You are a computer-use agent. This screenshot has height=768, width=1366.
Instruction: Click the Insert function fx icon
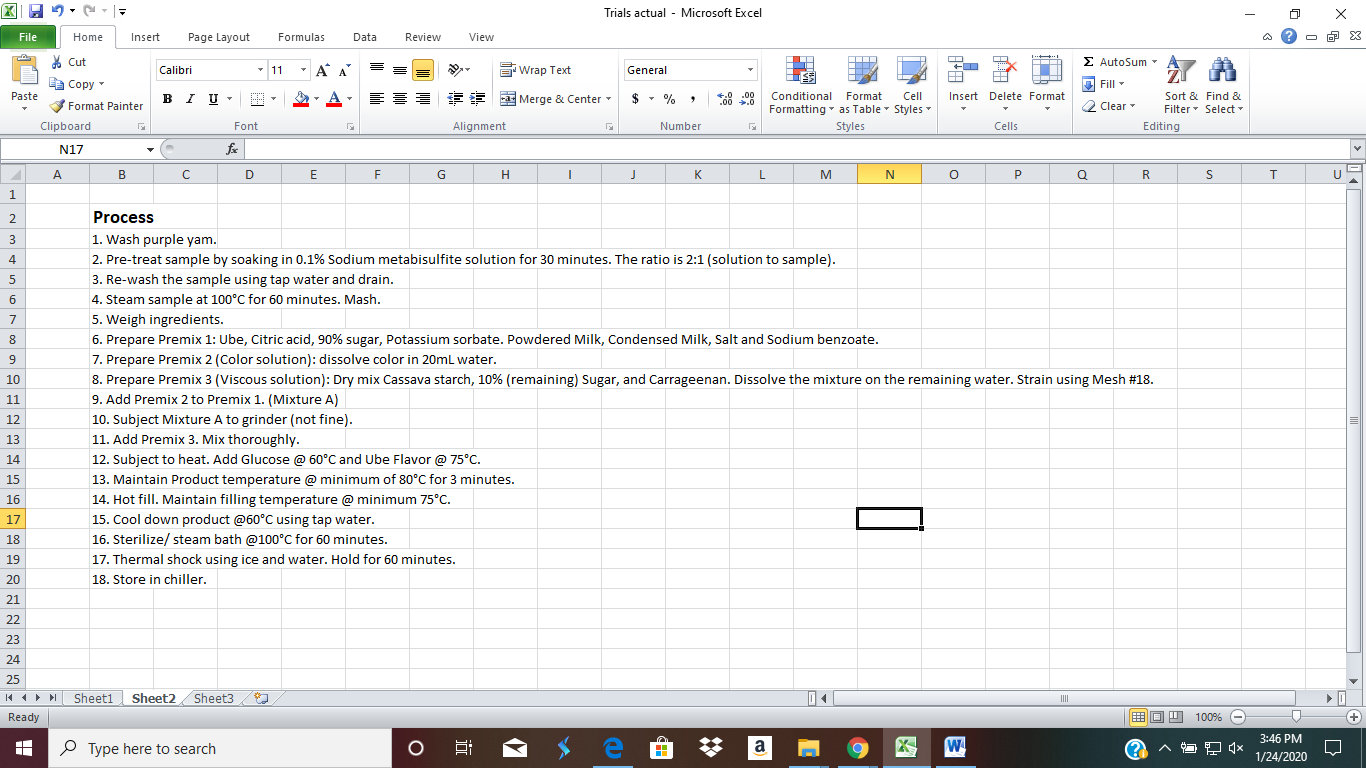pos(232,149)
